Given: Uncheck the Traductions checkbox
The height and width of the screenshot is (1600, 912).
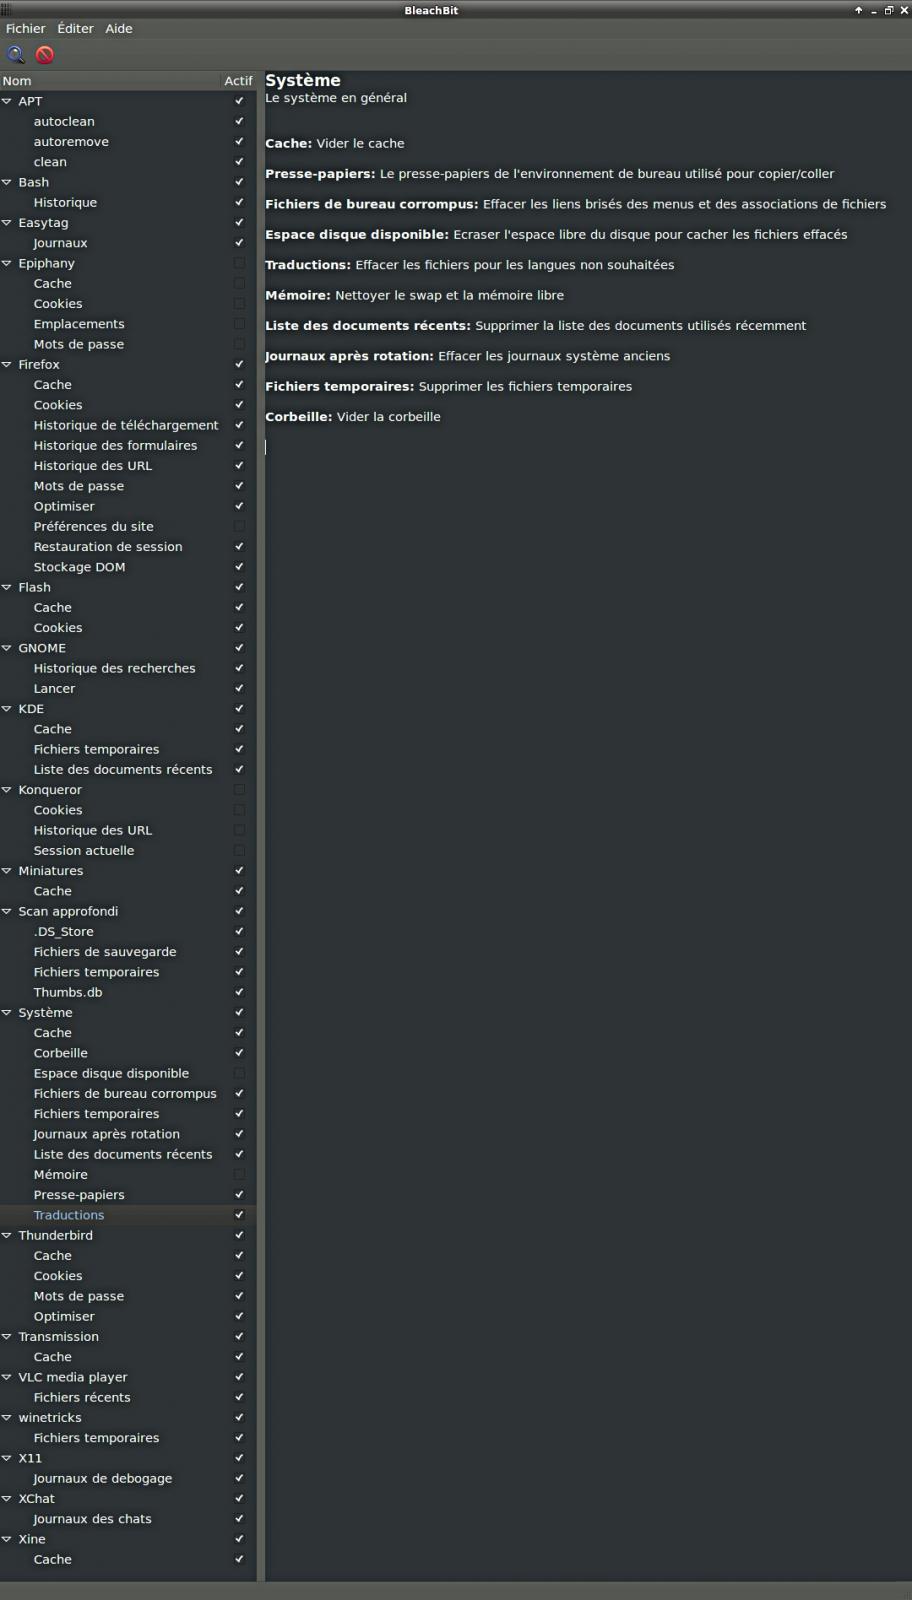Looking at the screenshot, I should coord(239,1215).
